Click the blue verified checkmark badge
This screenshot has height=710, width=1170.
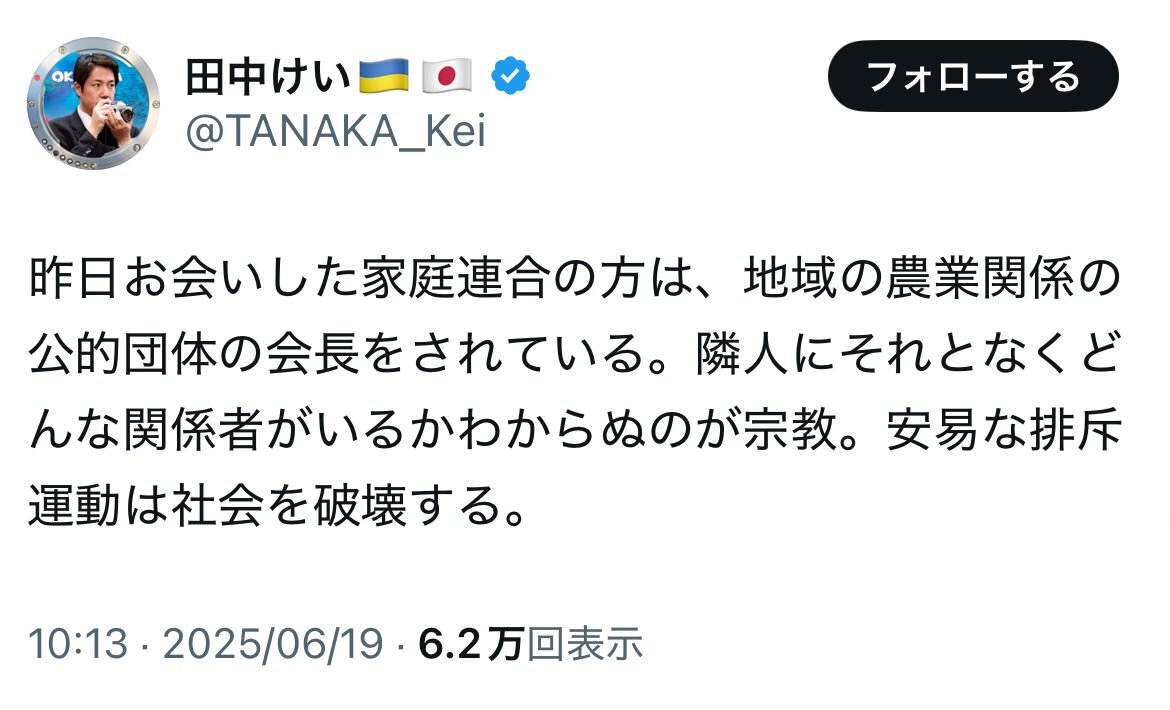tap(510, 76)
